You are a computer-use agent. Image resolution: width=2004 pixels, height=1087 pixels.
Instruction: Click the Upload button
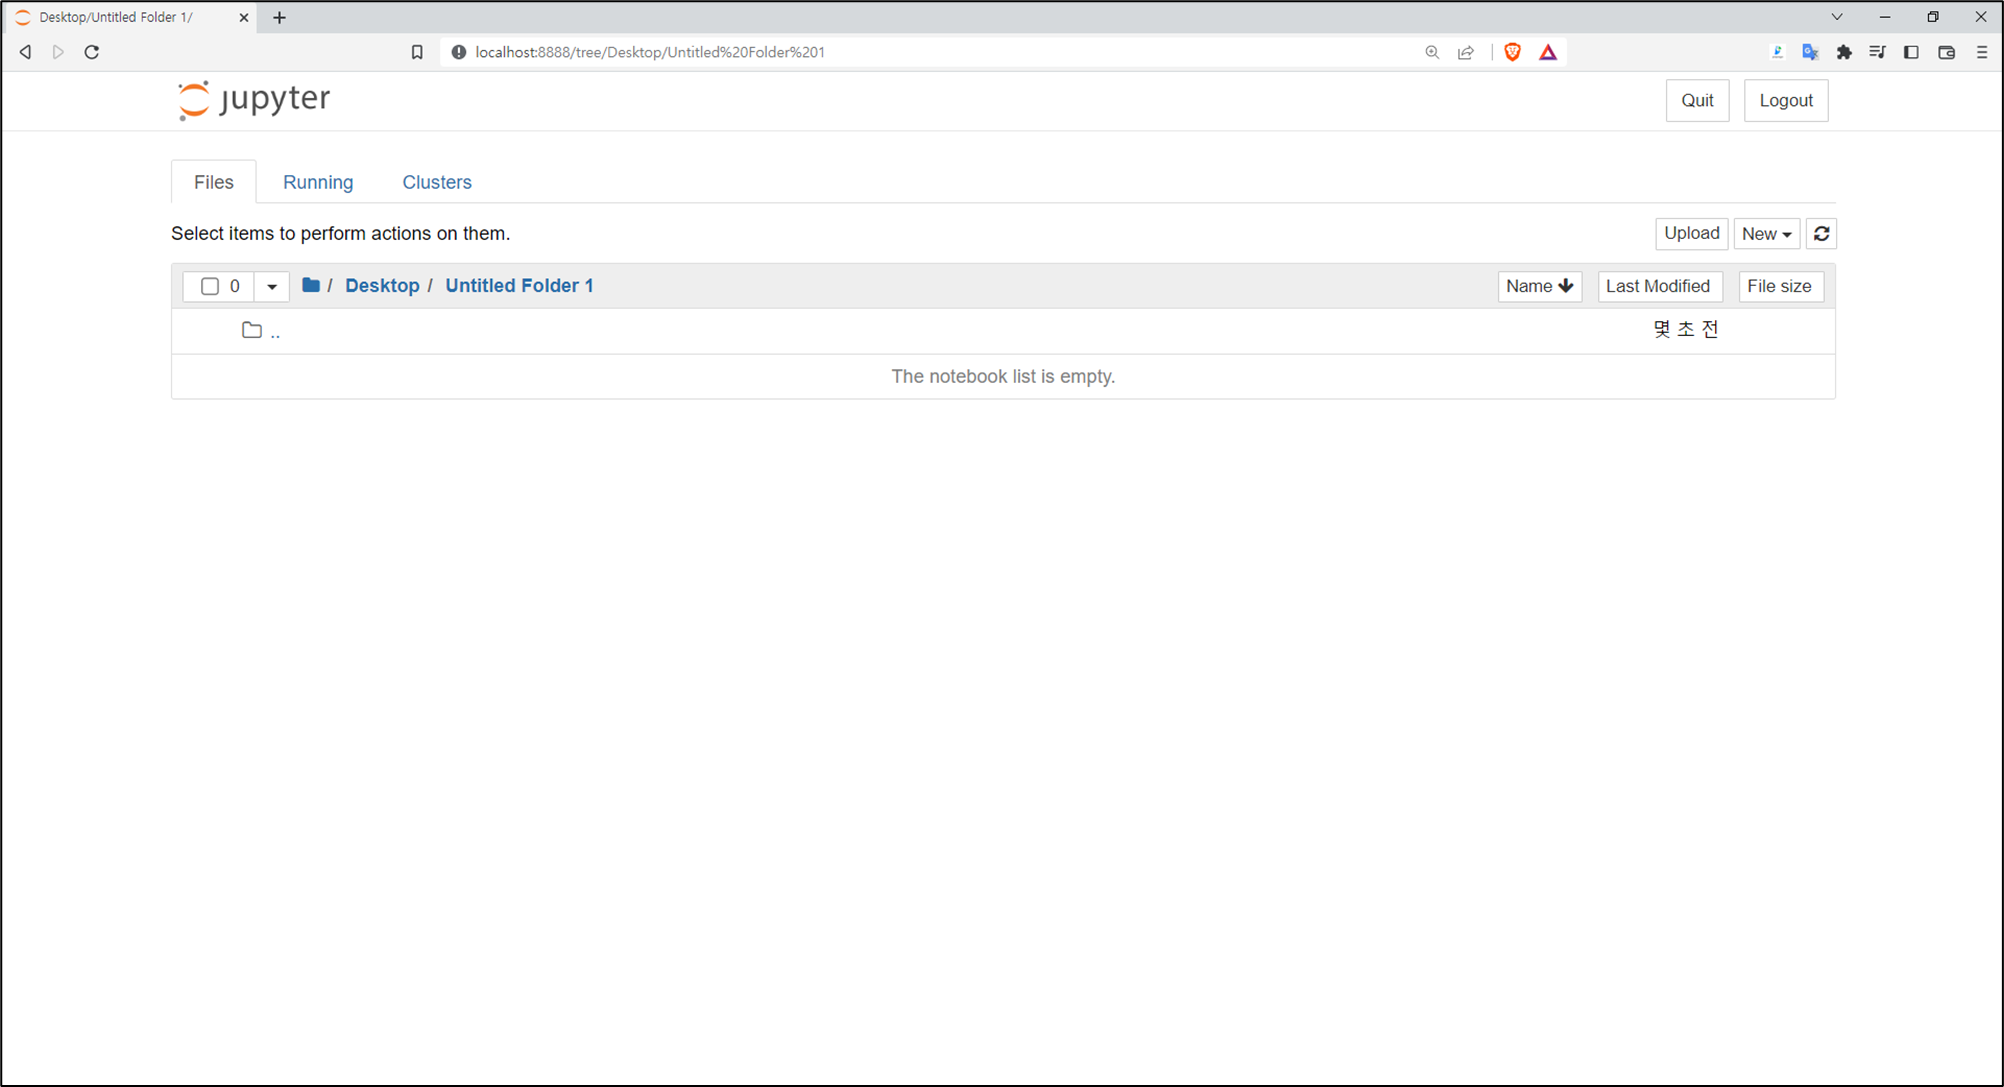point(1691,233)
